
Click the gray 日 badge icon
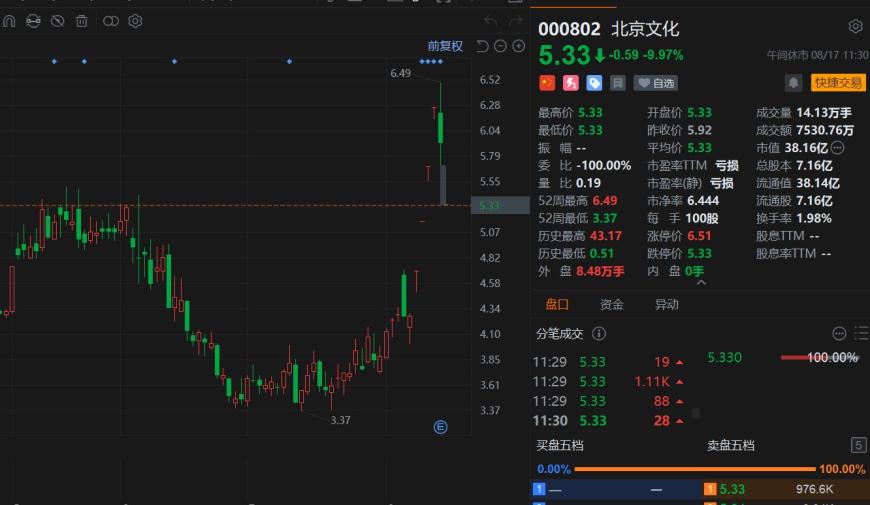618,83
